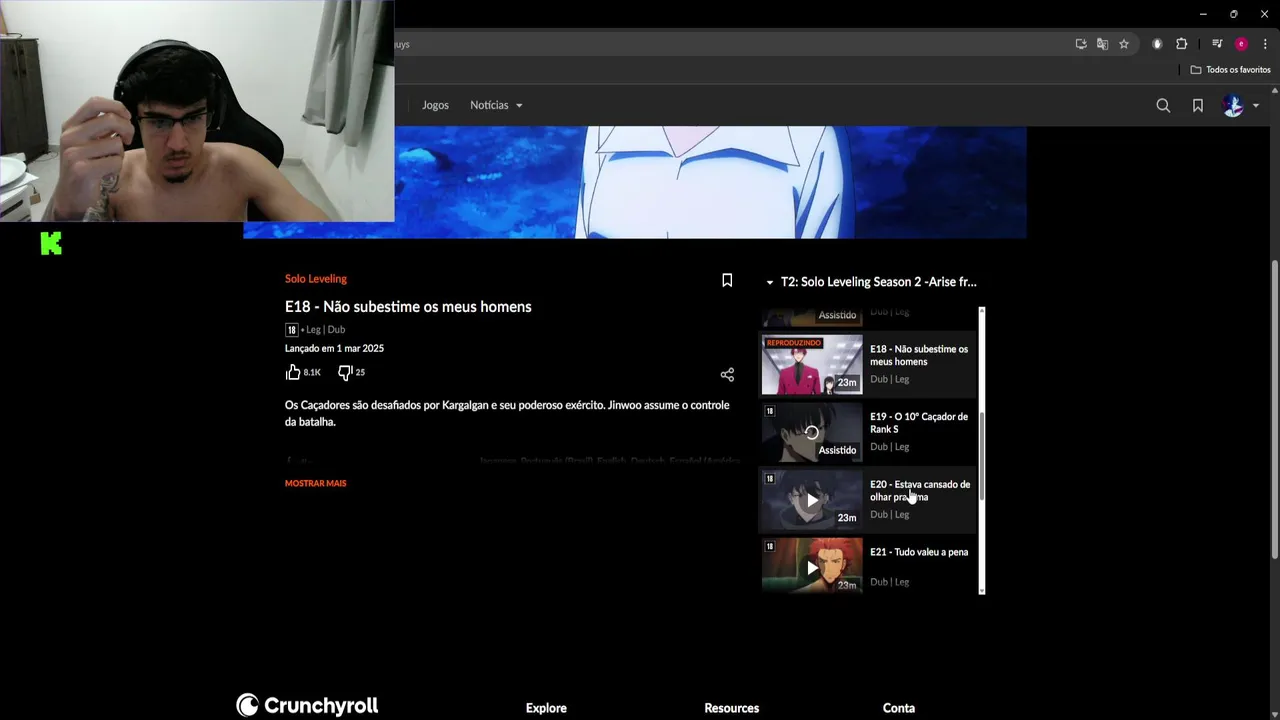Click the Crunchyroll footer logo
This screenshot has height=720, width=1280.
click(x=307, y=706)
